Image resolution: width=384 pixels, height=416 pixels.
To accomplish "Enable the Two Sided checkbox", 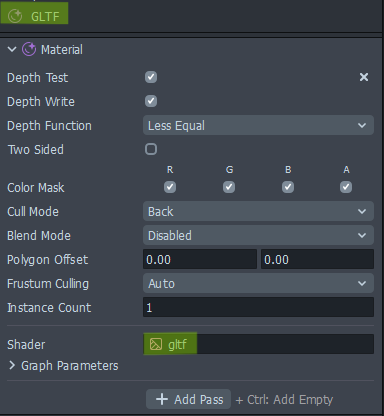I will tap(151, 149).
